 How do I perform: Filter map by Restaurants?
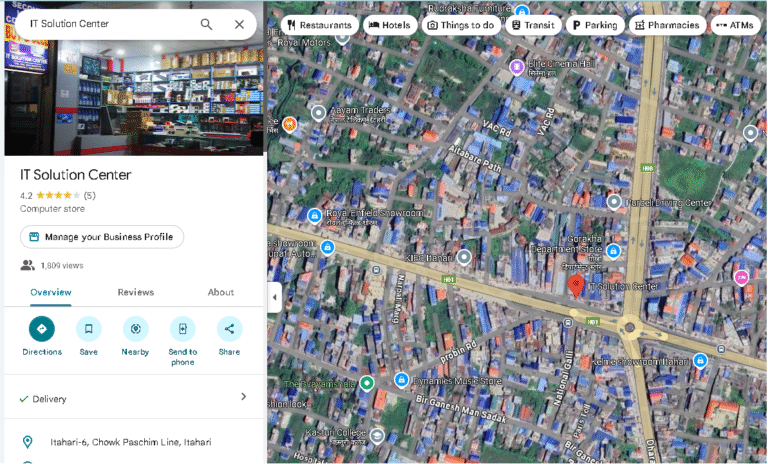click(x=318, y=25)
